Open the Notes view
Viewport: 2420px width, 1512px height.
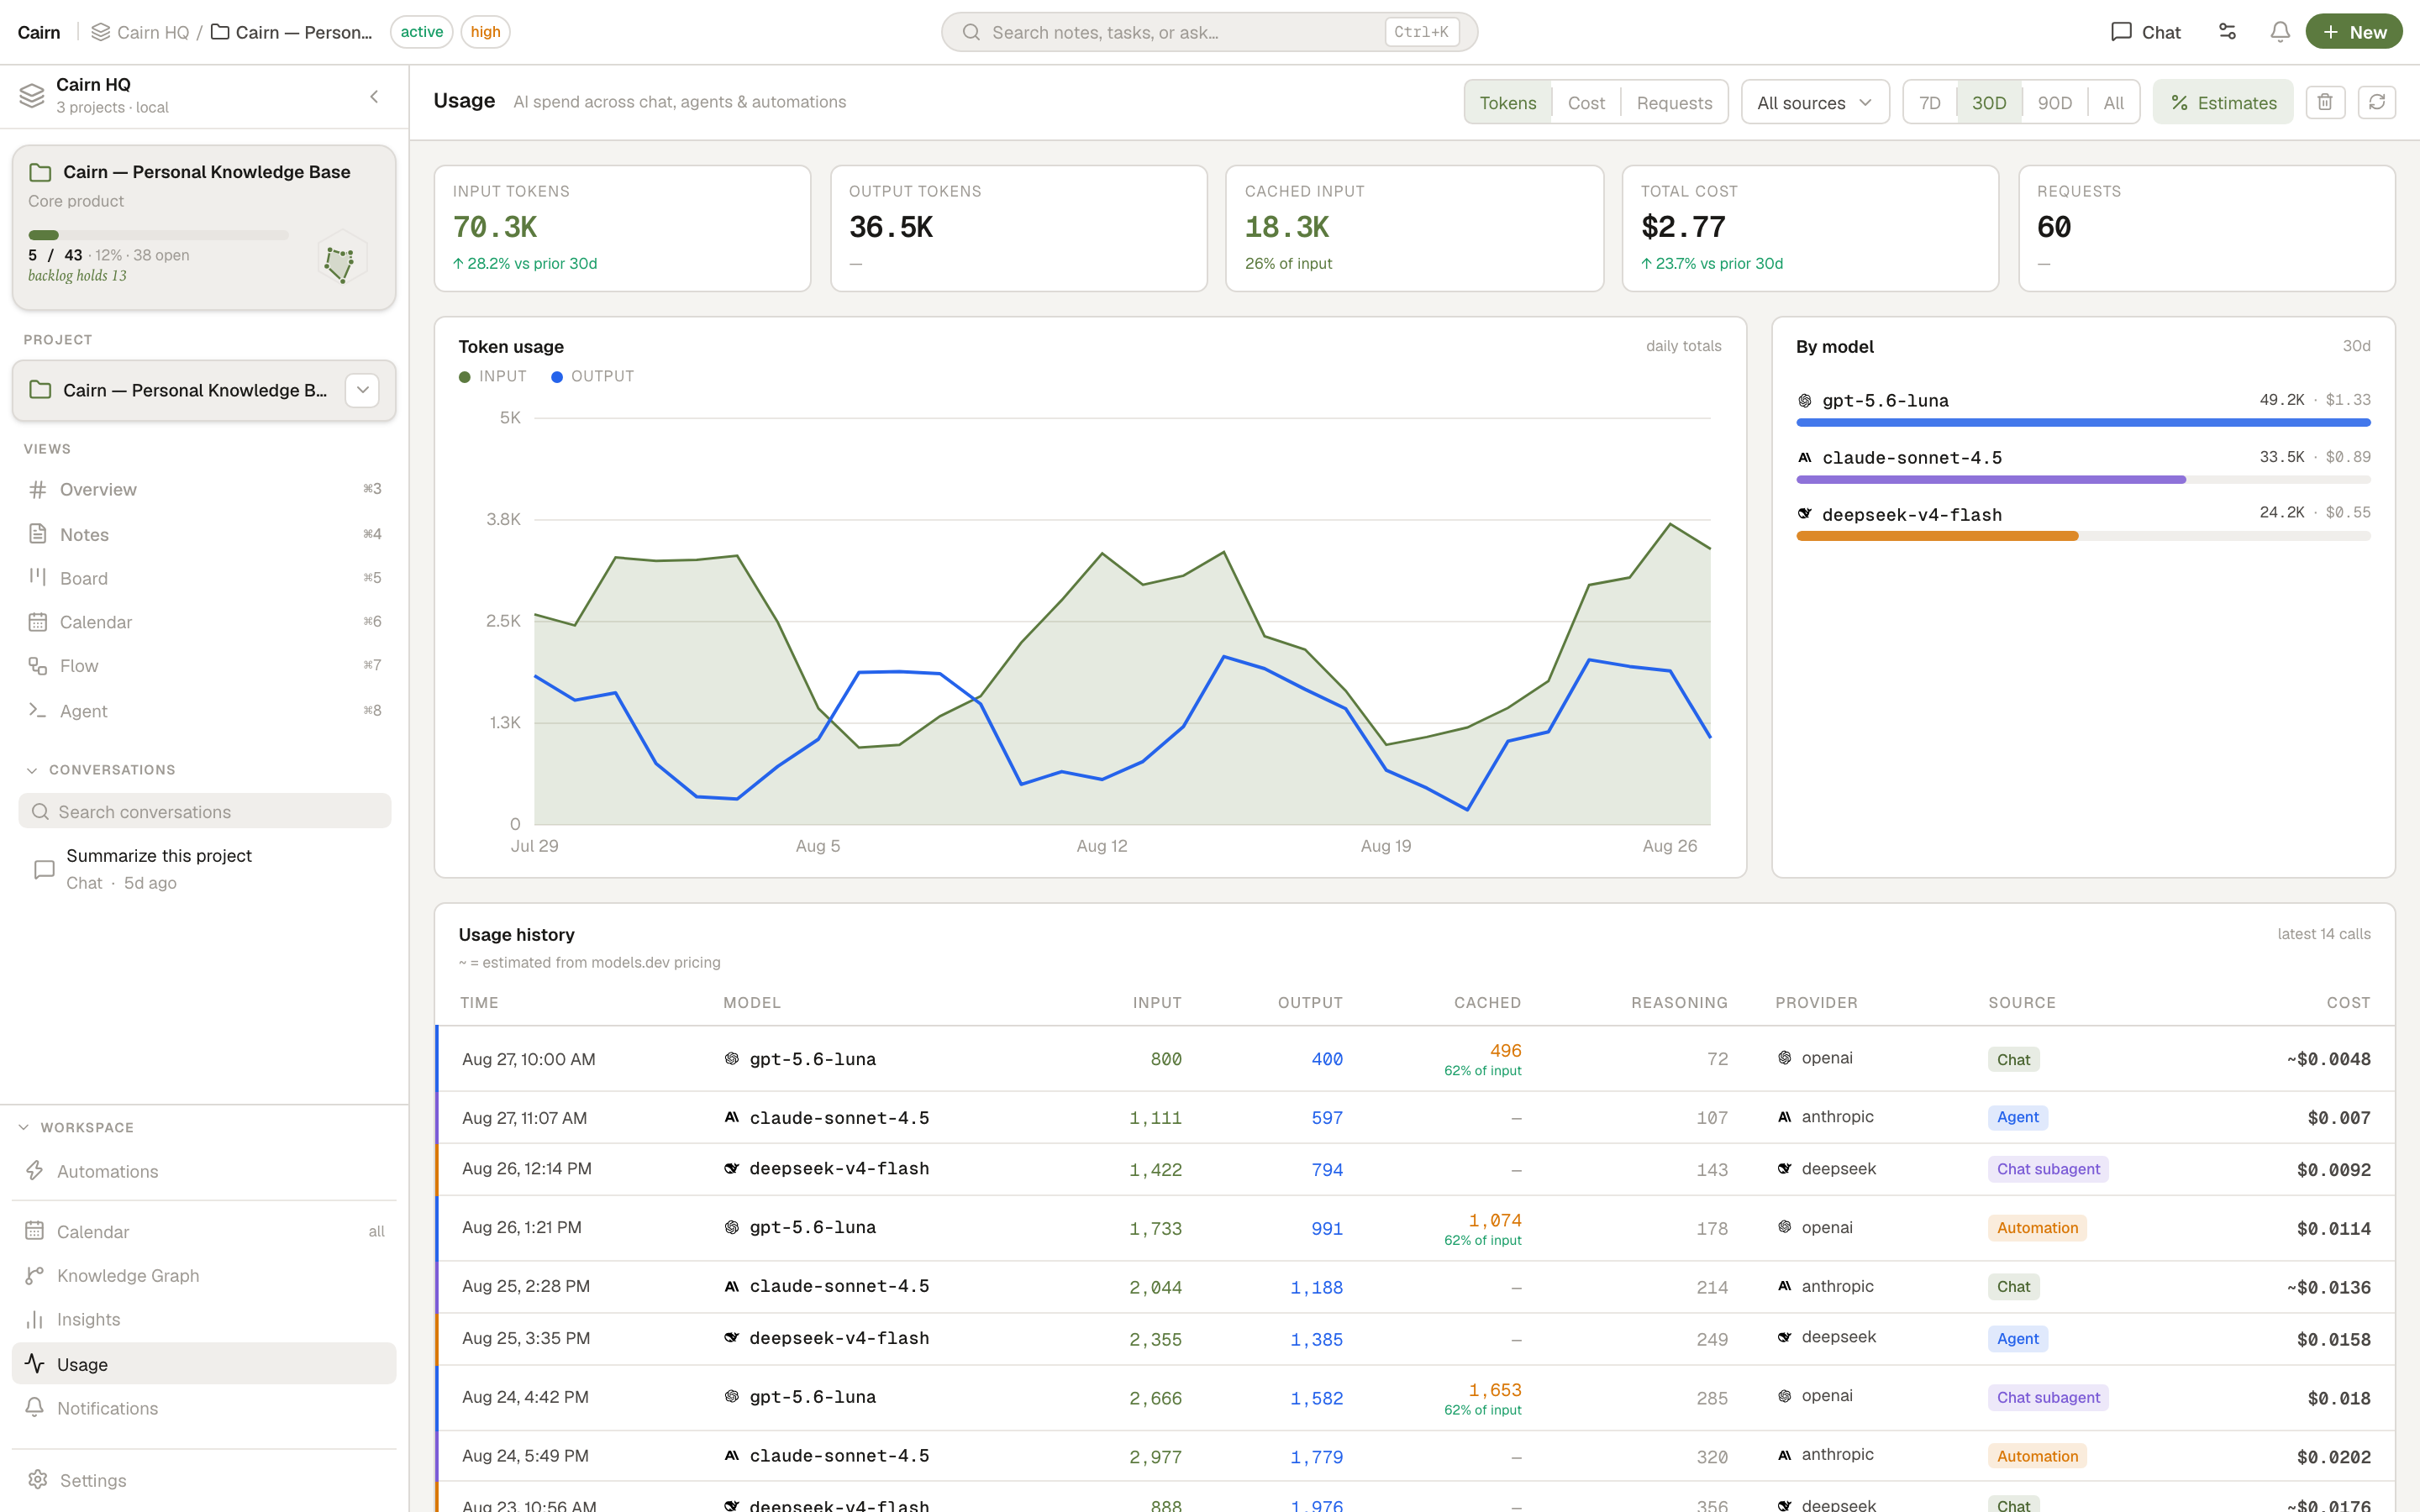click(x=204, y=534)
